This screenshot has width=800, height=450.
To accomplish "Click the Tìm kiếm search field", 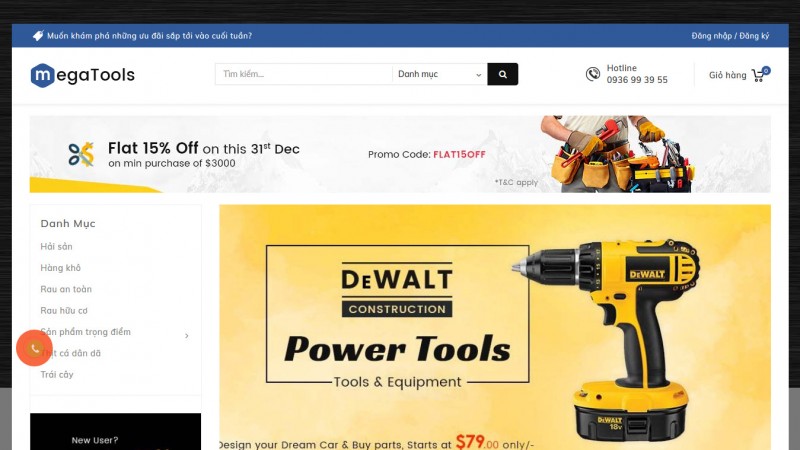I will 304,74.
